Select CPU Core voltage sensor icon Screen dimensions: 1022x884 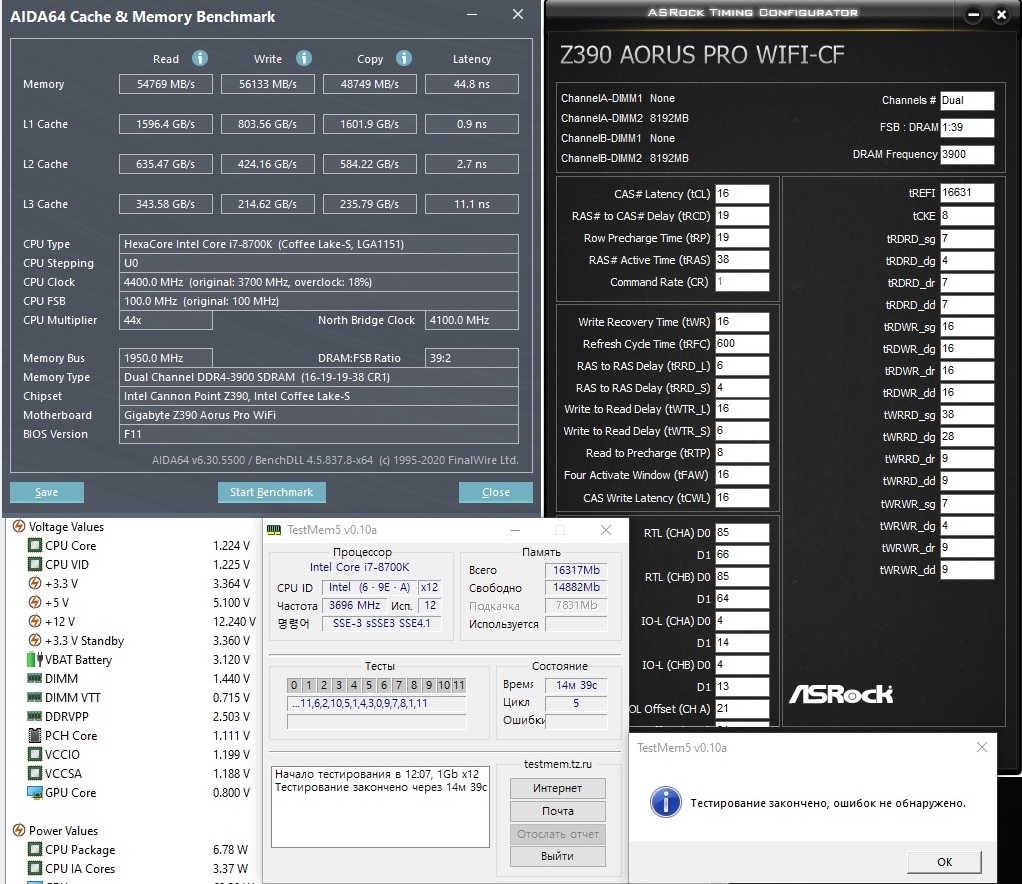tap(35, 545)
